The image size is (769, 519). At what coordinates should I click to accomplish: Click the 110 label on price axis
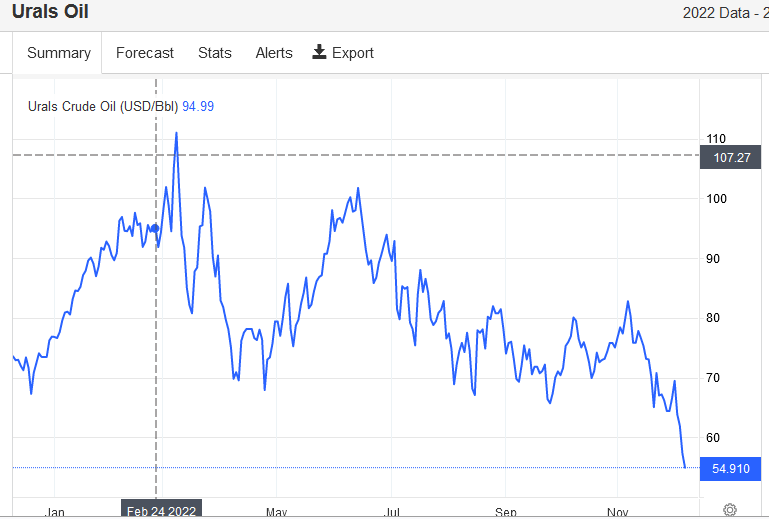coord(716,139)
